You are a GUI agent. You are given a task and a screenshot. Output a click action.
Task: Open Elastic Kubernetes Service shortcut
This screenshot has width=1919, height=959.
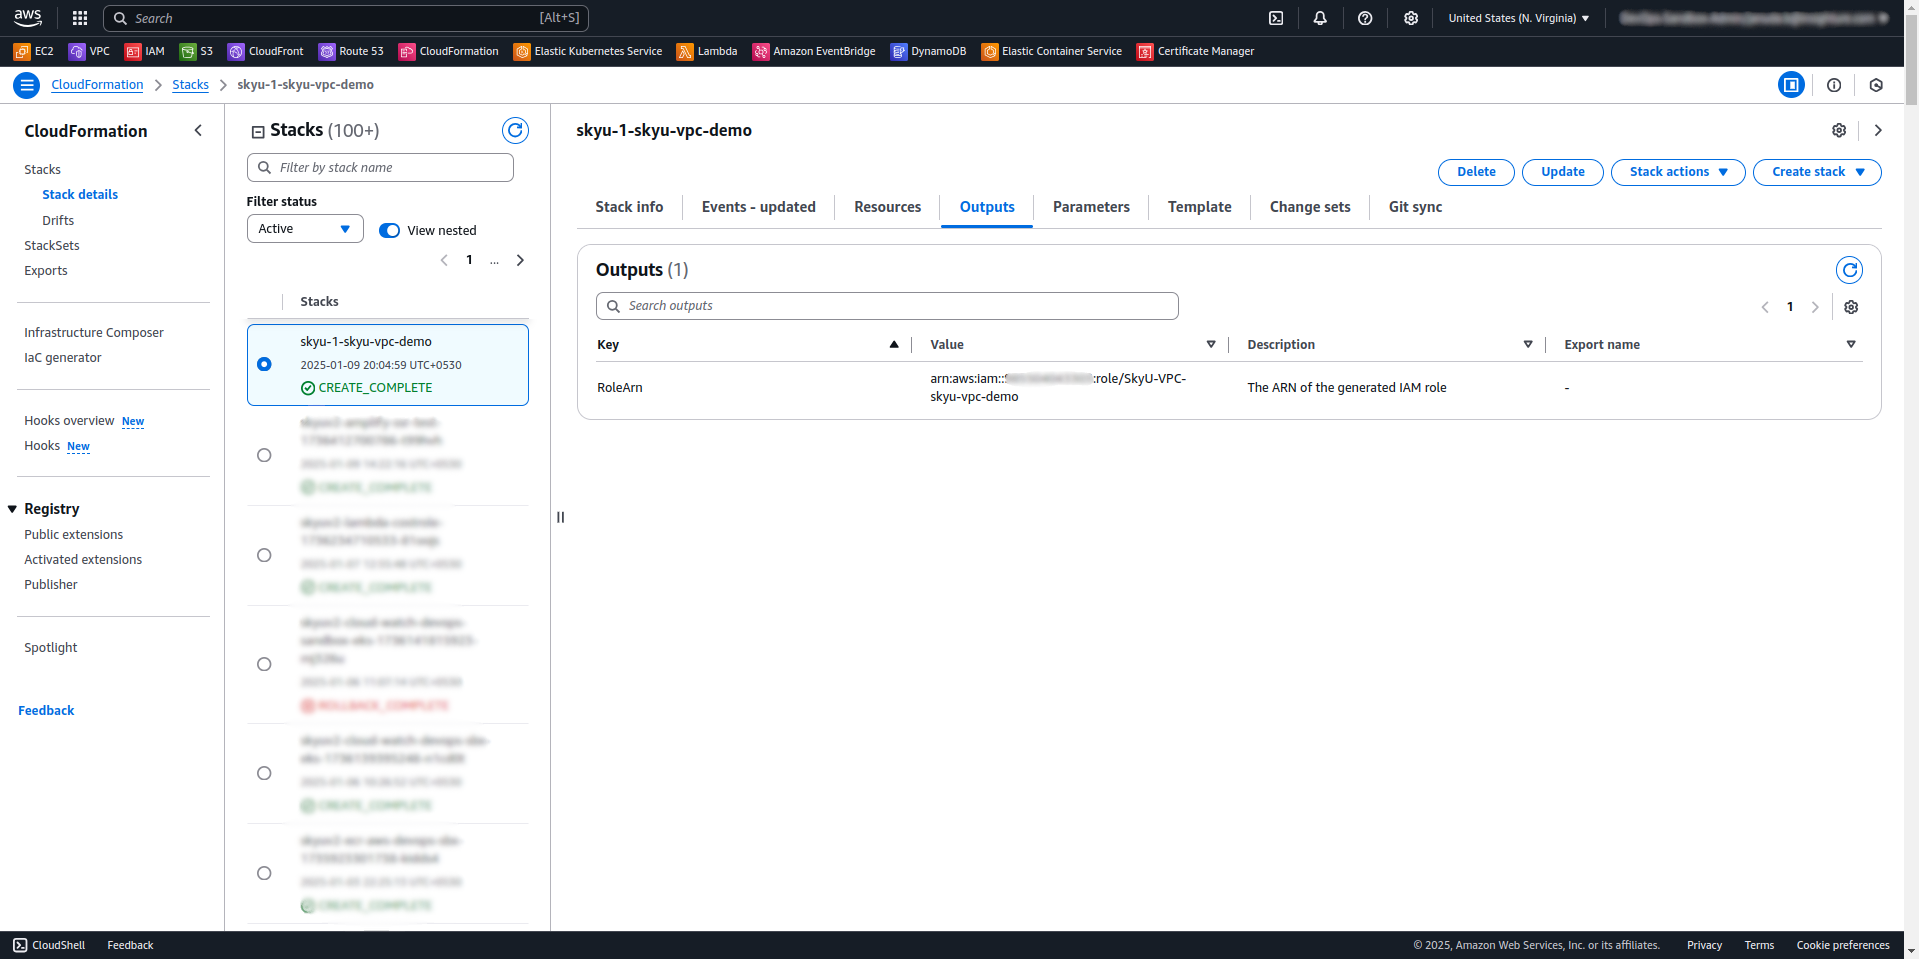click(x=588, y=51)
